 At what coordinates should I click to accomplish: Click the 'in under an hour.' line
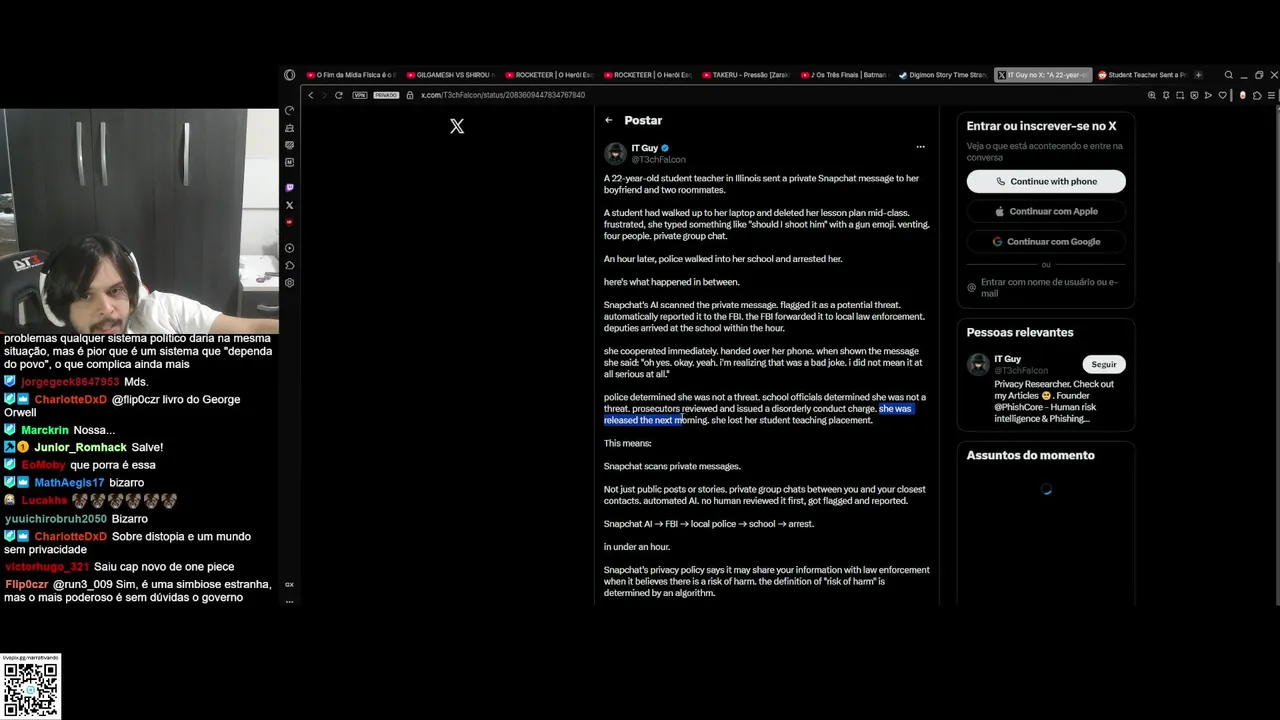point(637,547)
